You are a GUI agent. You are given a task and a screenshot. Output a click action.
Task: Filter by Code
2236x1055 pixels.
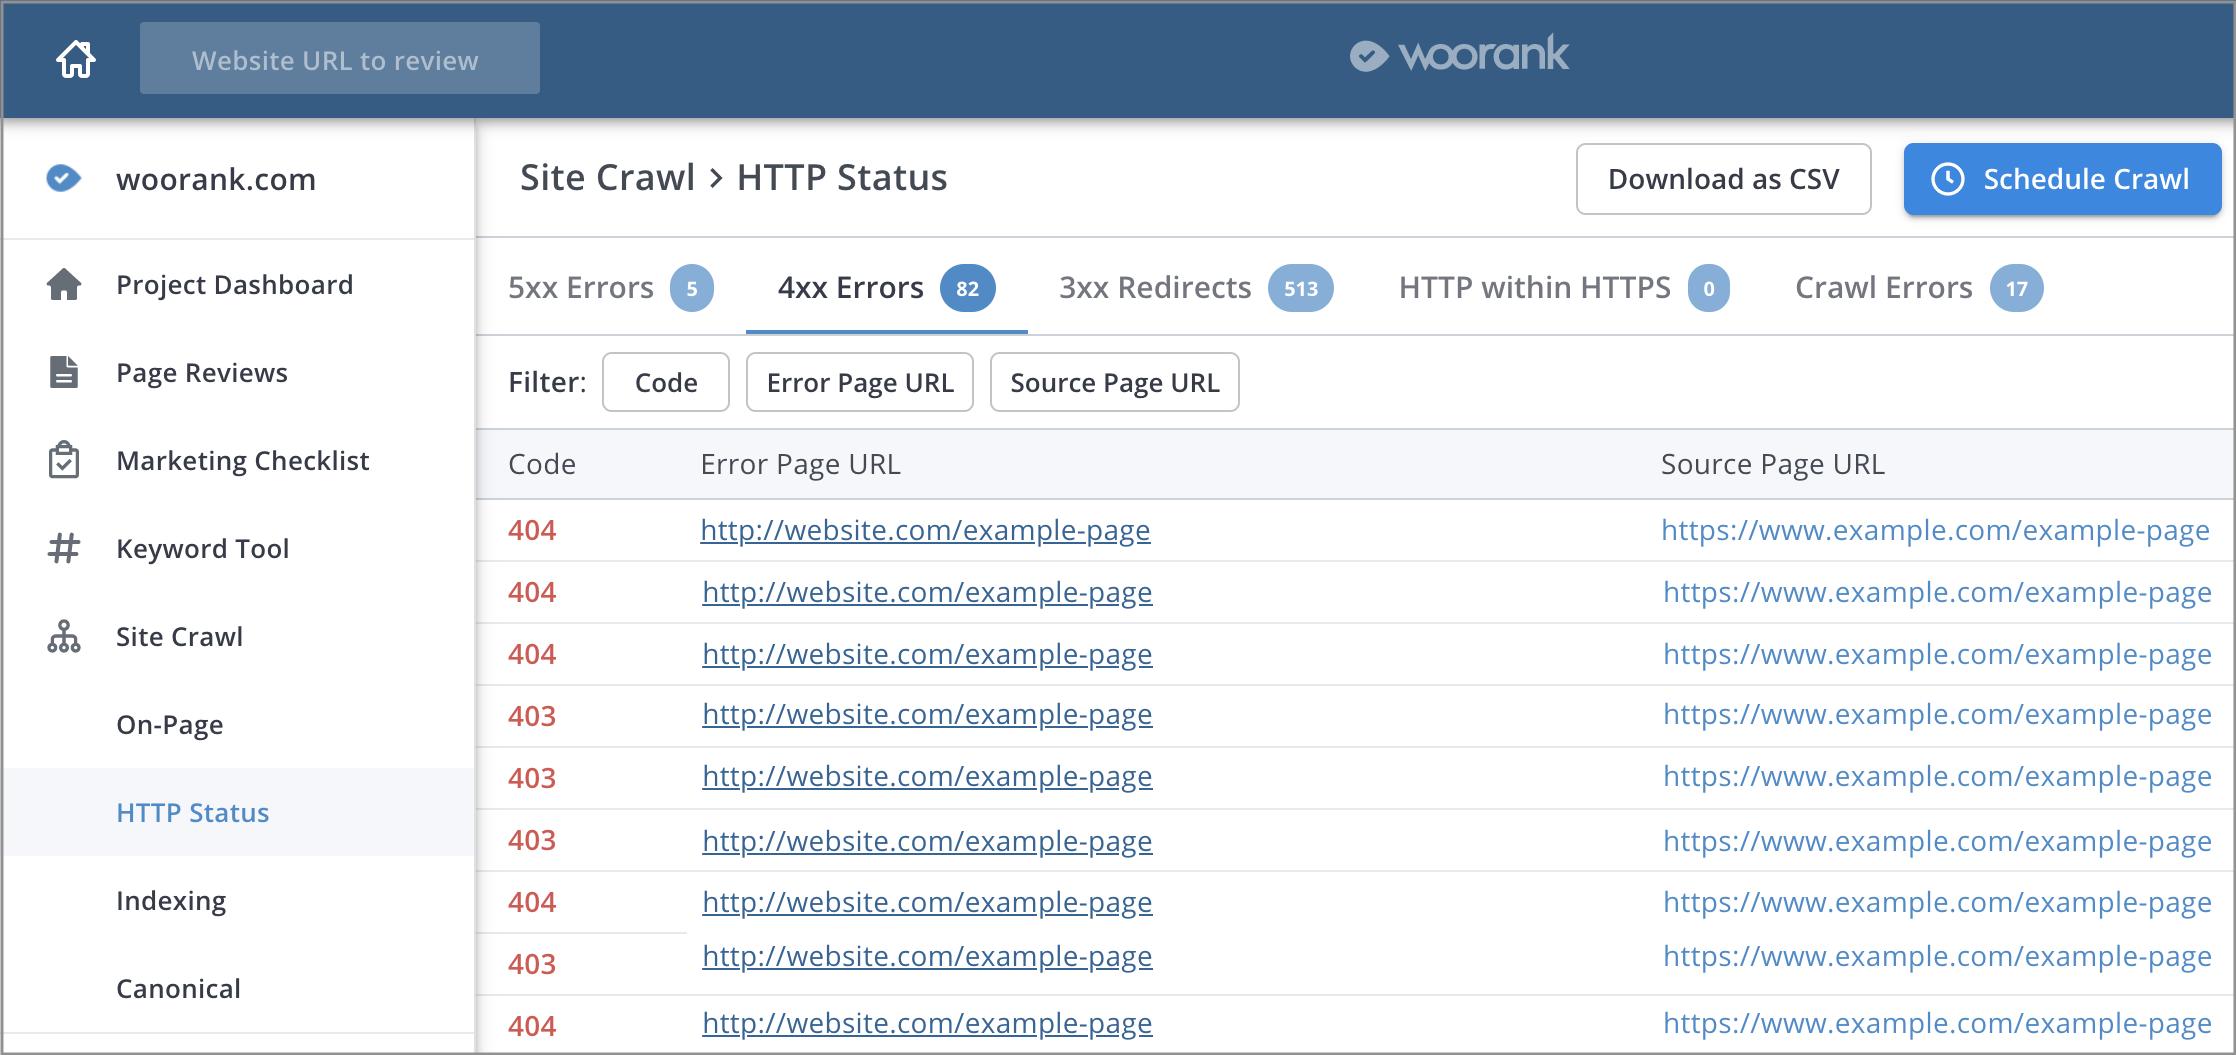point(666,382)
